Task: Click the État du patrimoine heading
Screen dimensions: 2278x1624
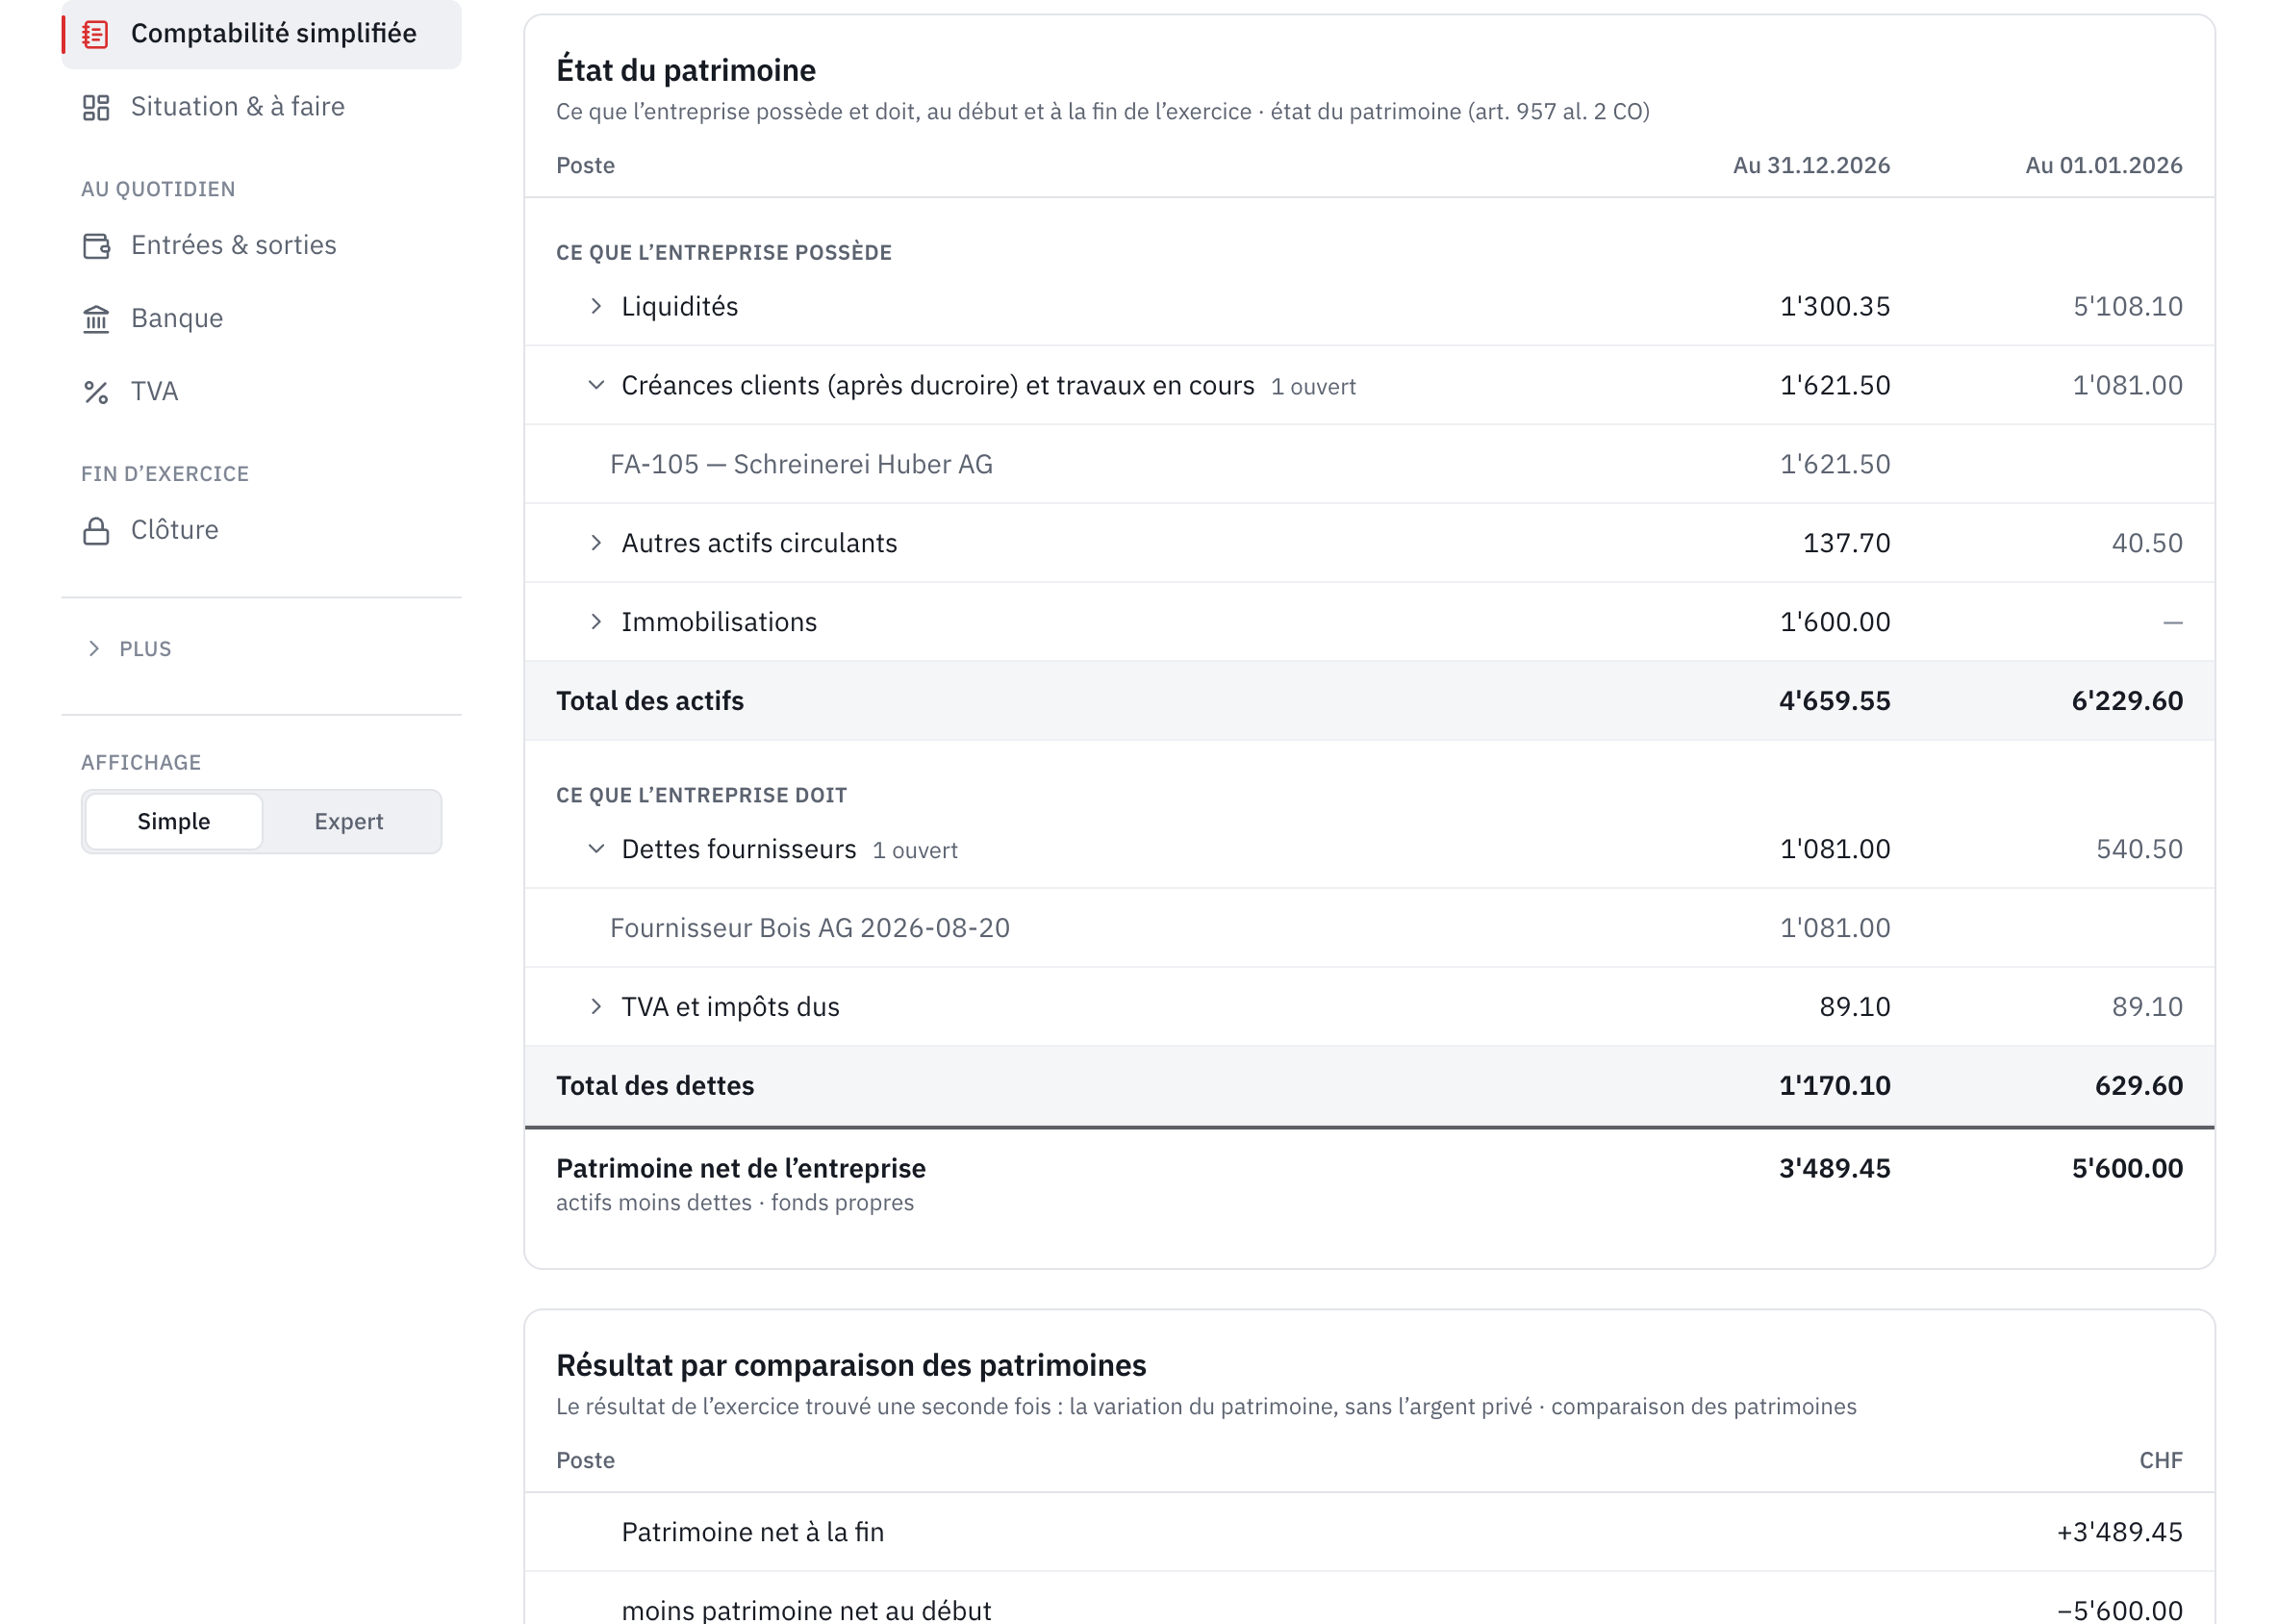Action: [686, 71]
